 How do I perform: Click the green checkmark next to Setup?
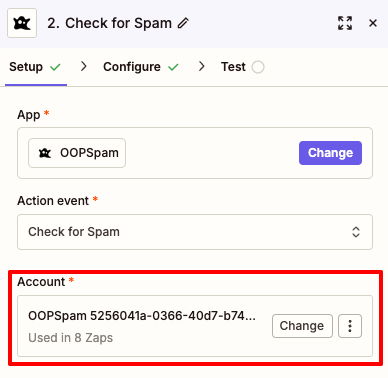[55, 68]
